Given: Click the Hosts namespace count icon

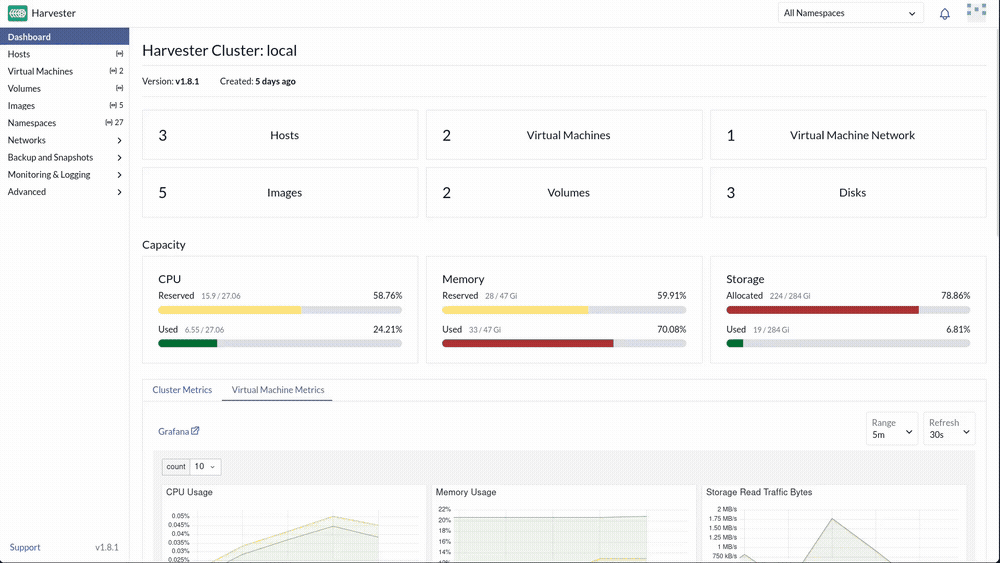Looking at the screenshot, I should tap(119, 54).
